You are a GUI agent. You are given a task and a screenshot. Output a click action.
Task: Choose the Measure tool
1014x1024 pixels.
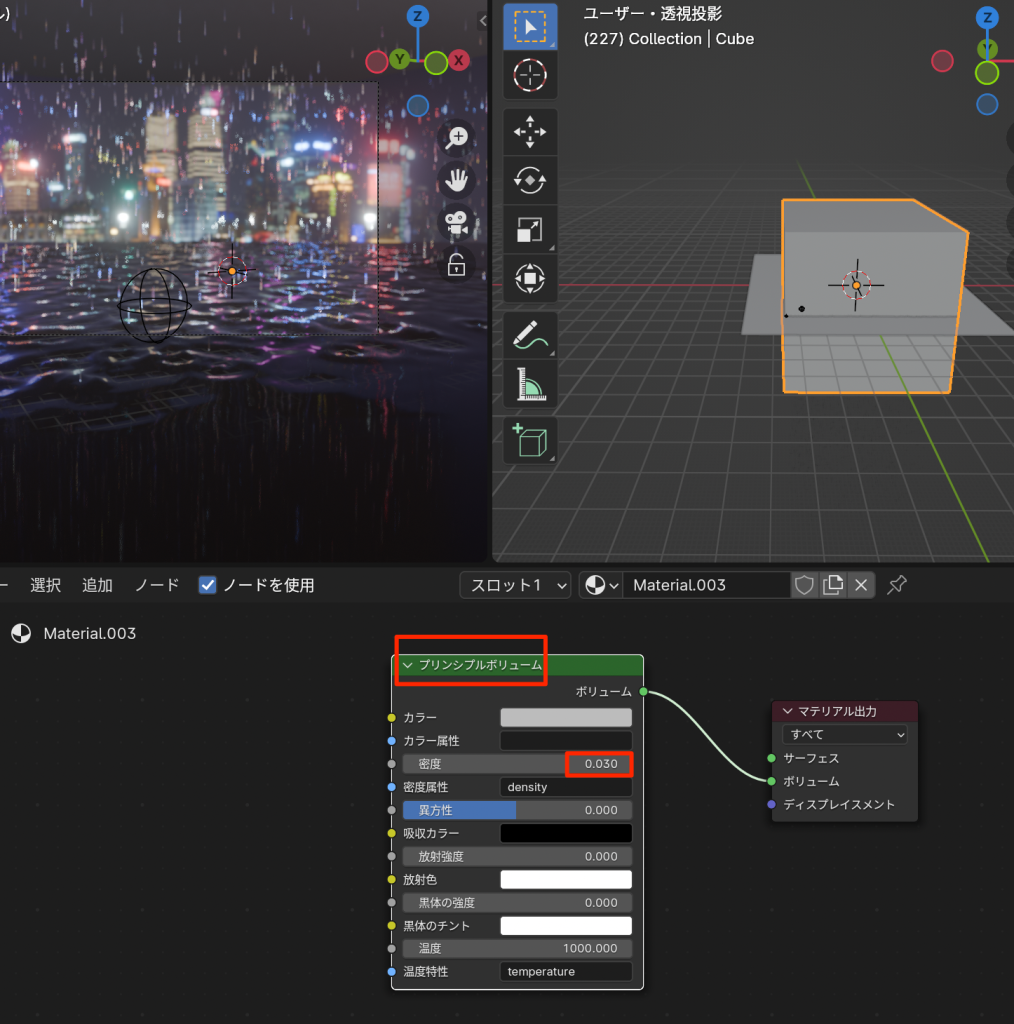pos(529,383)
